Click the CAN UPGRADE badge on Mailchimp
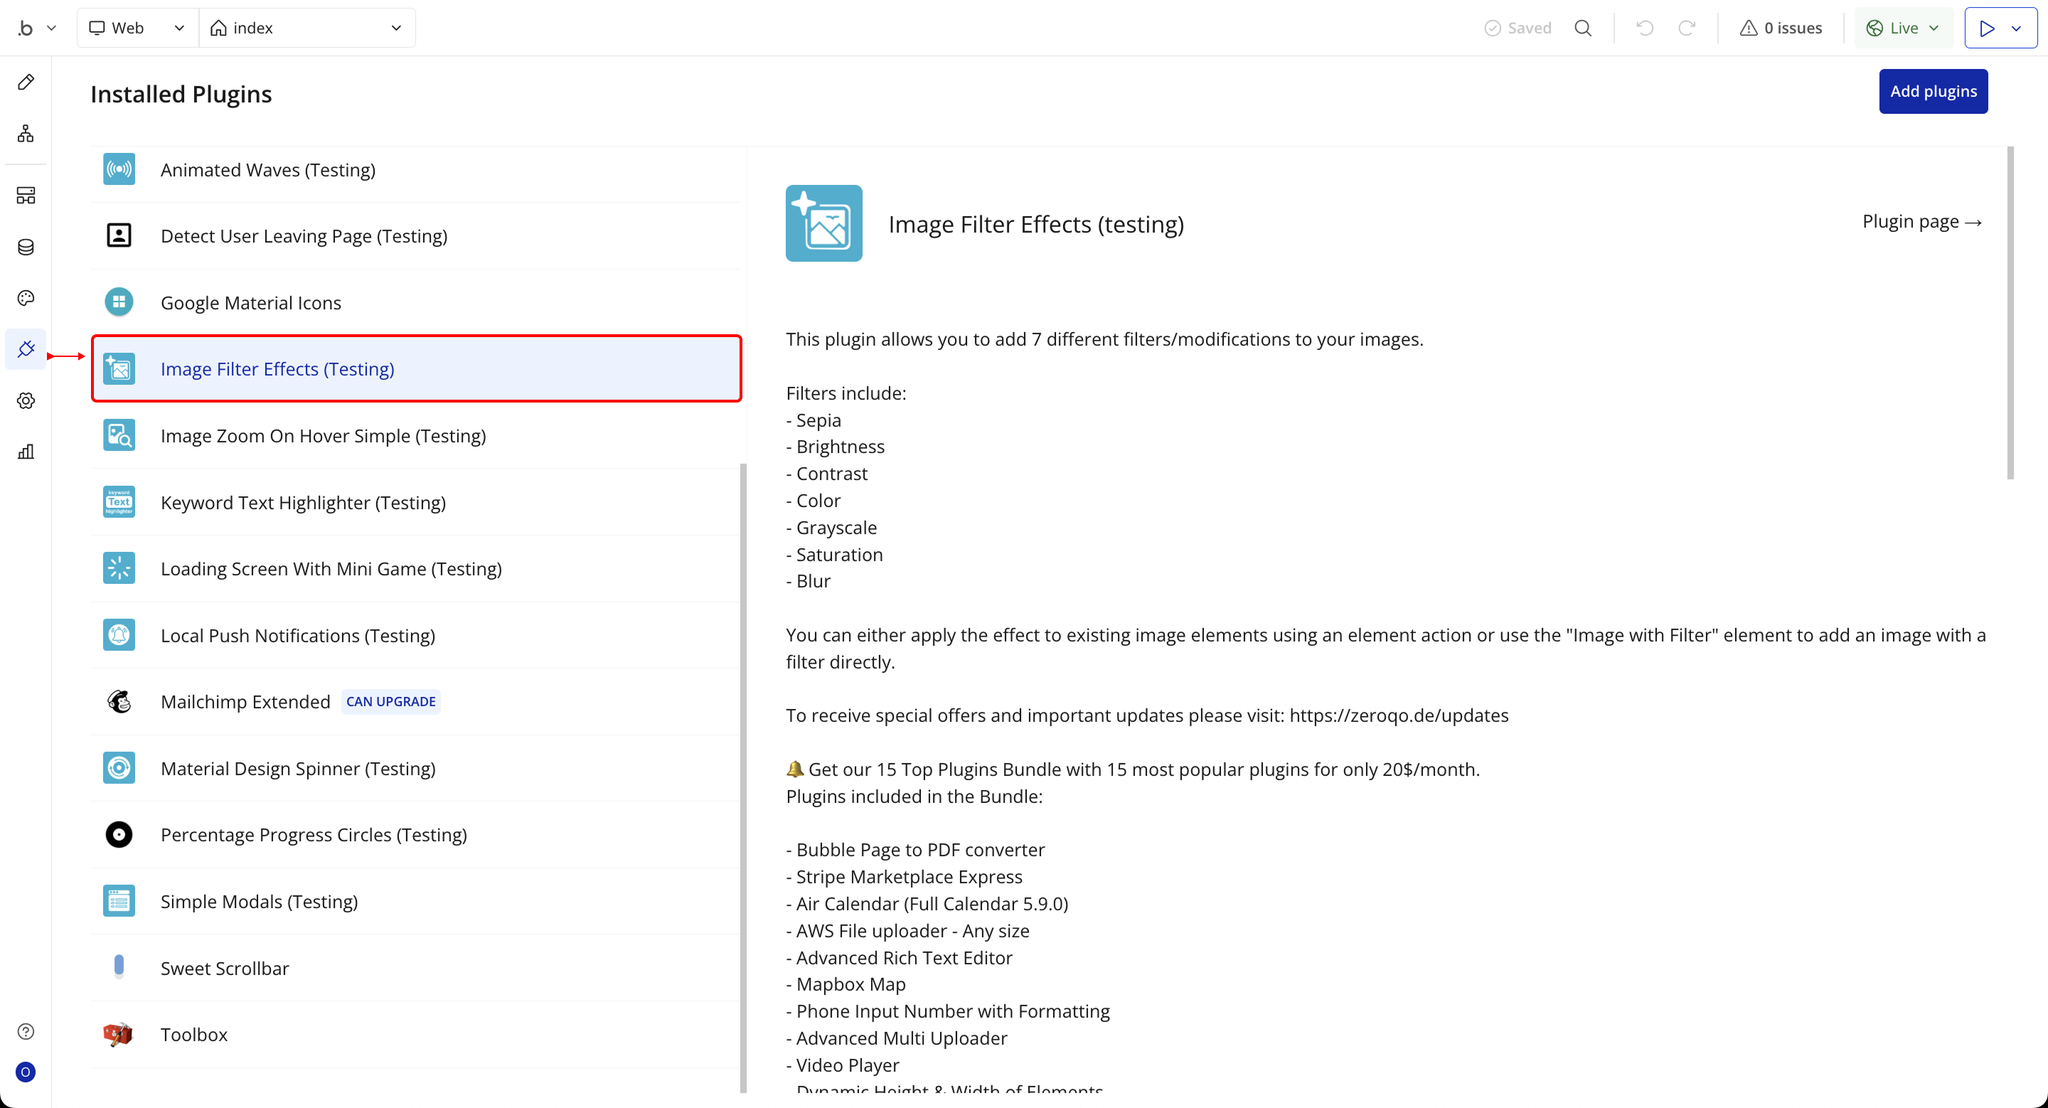This screenshot has width=2048, height=1108. pyautogui.click(x=390, y=702)
